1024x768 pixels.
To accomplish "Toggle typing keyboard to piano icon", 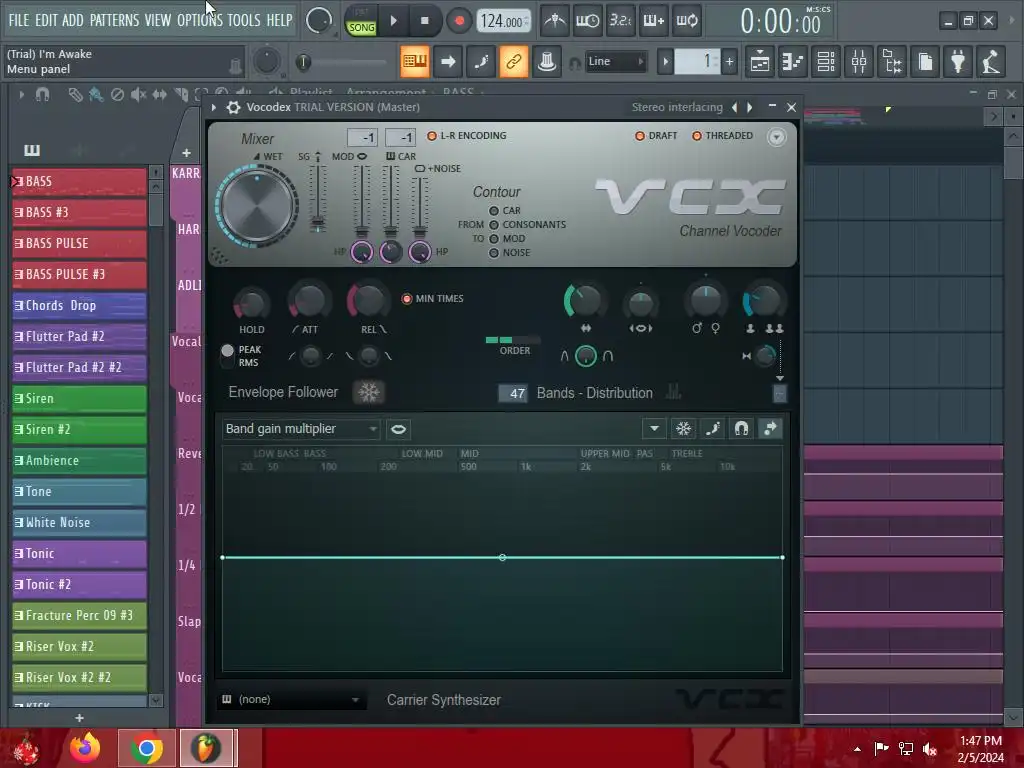I will (x=415, y=61).
